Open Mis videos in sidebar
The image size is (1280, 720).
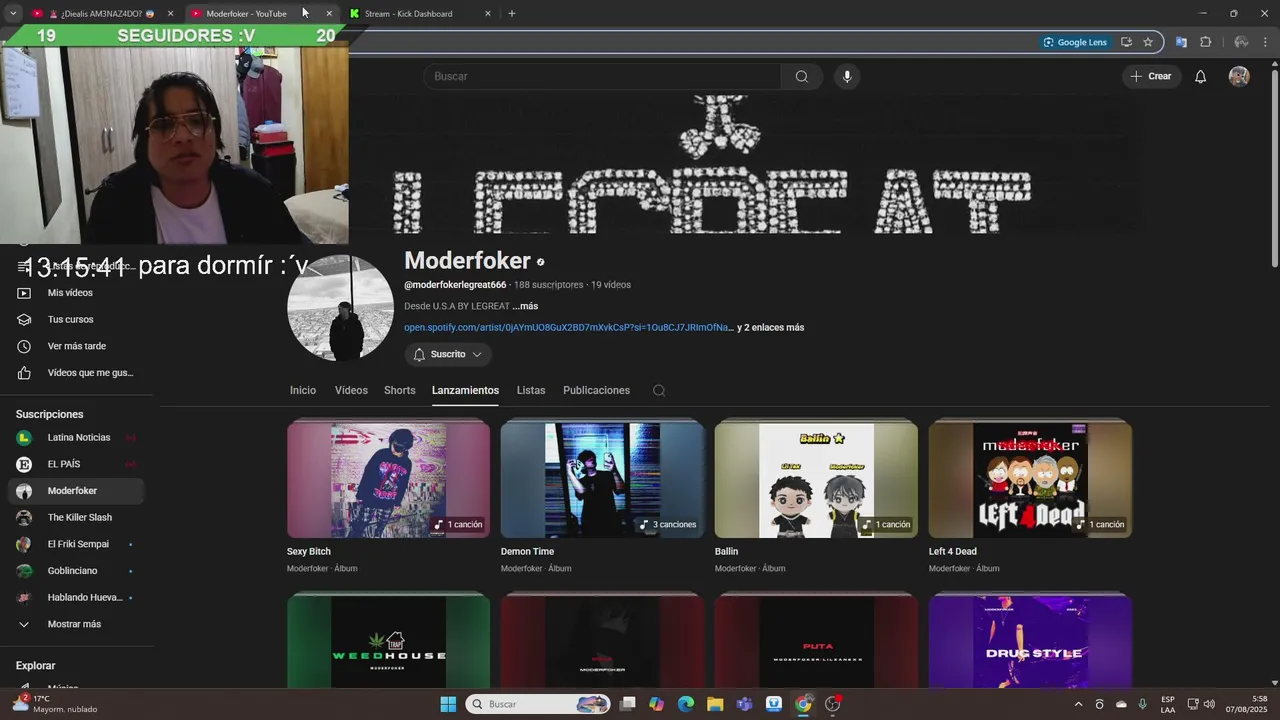point(77,293)
